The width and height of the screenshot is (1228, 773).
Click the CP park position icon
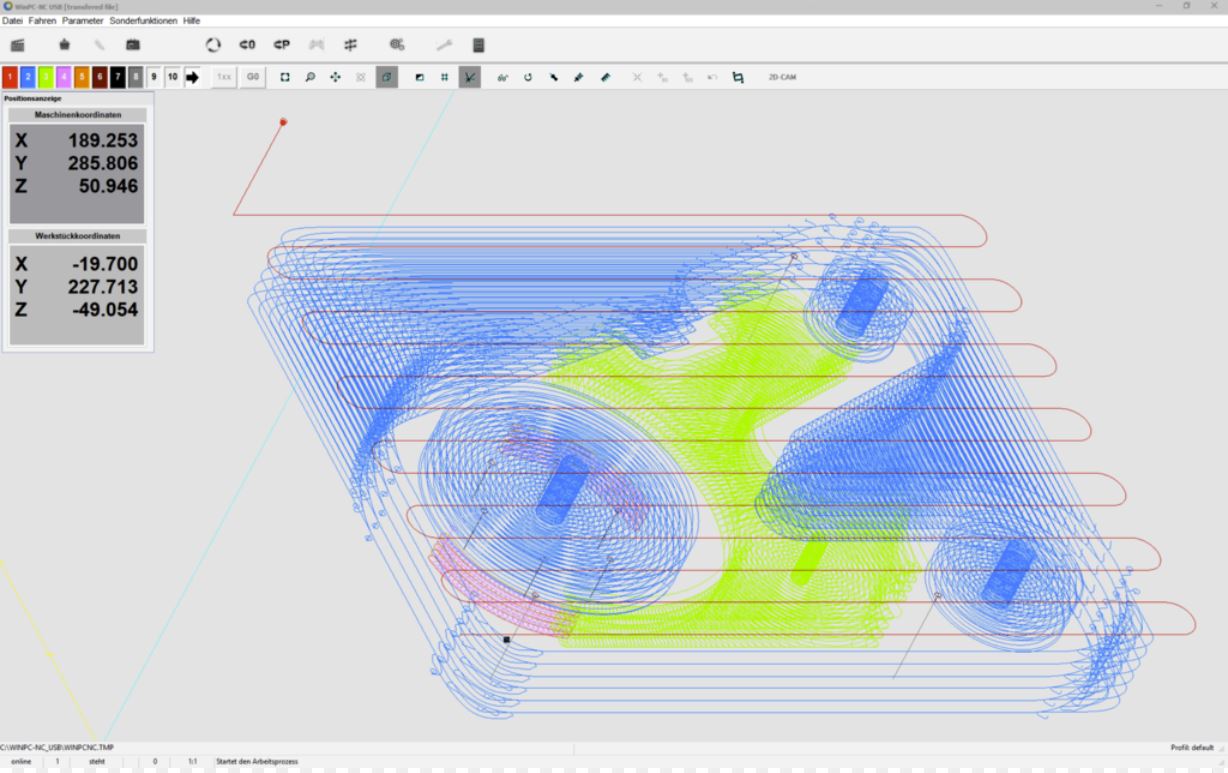pyautogui.click(x=281, y=44)
